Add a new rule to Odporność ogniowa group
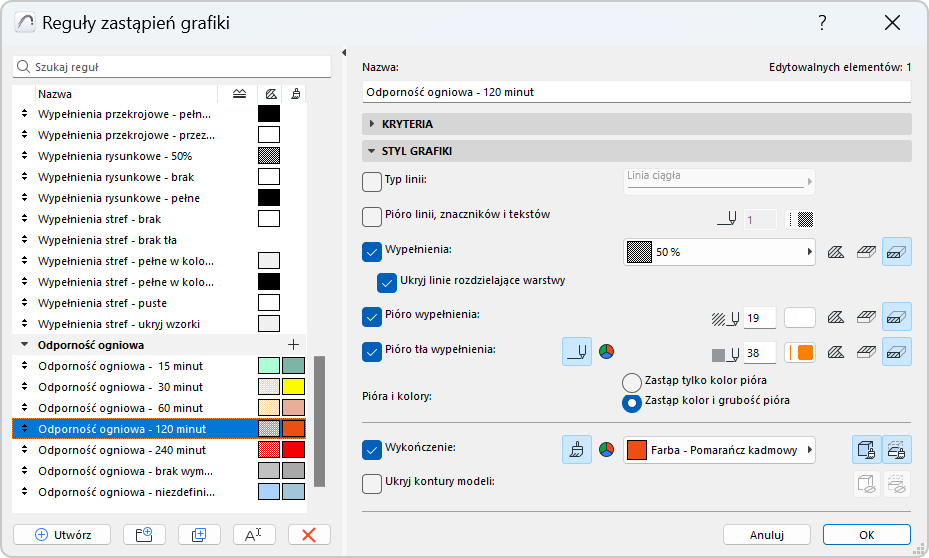Screen dimensions: 929x558 293,345
